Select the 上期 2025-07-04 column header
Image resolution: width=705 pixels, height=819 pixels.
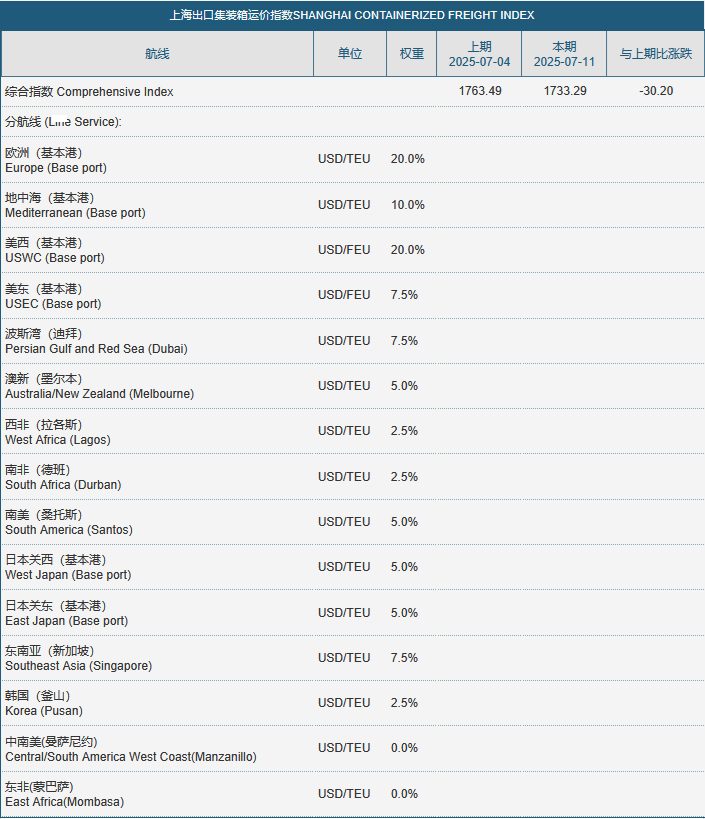[479, 54]
